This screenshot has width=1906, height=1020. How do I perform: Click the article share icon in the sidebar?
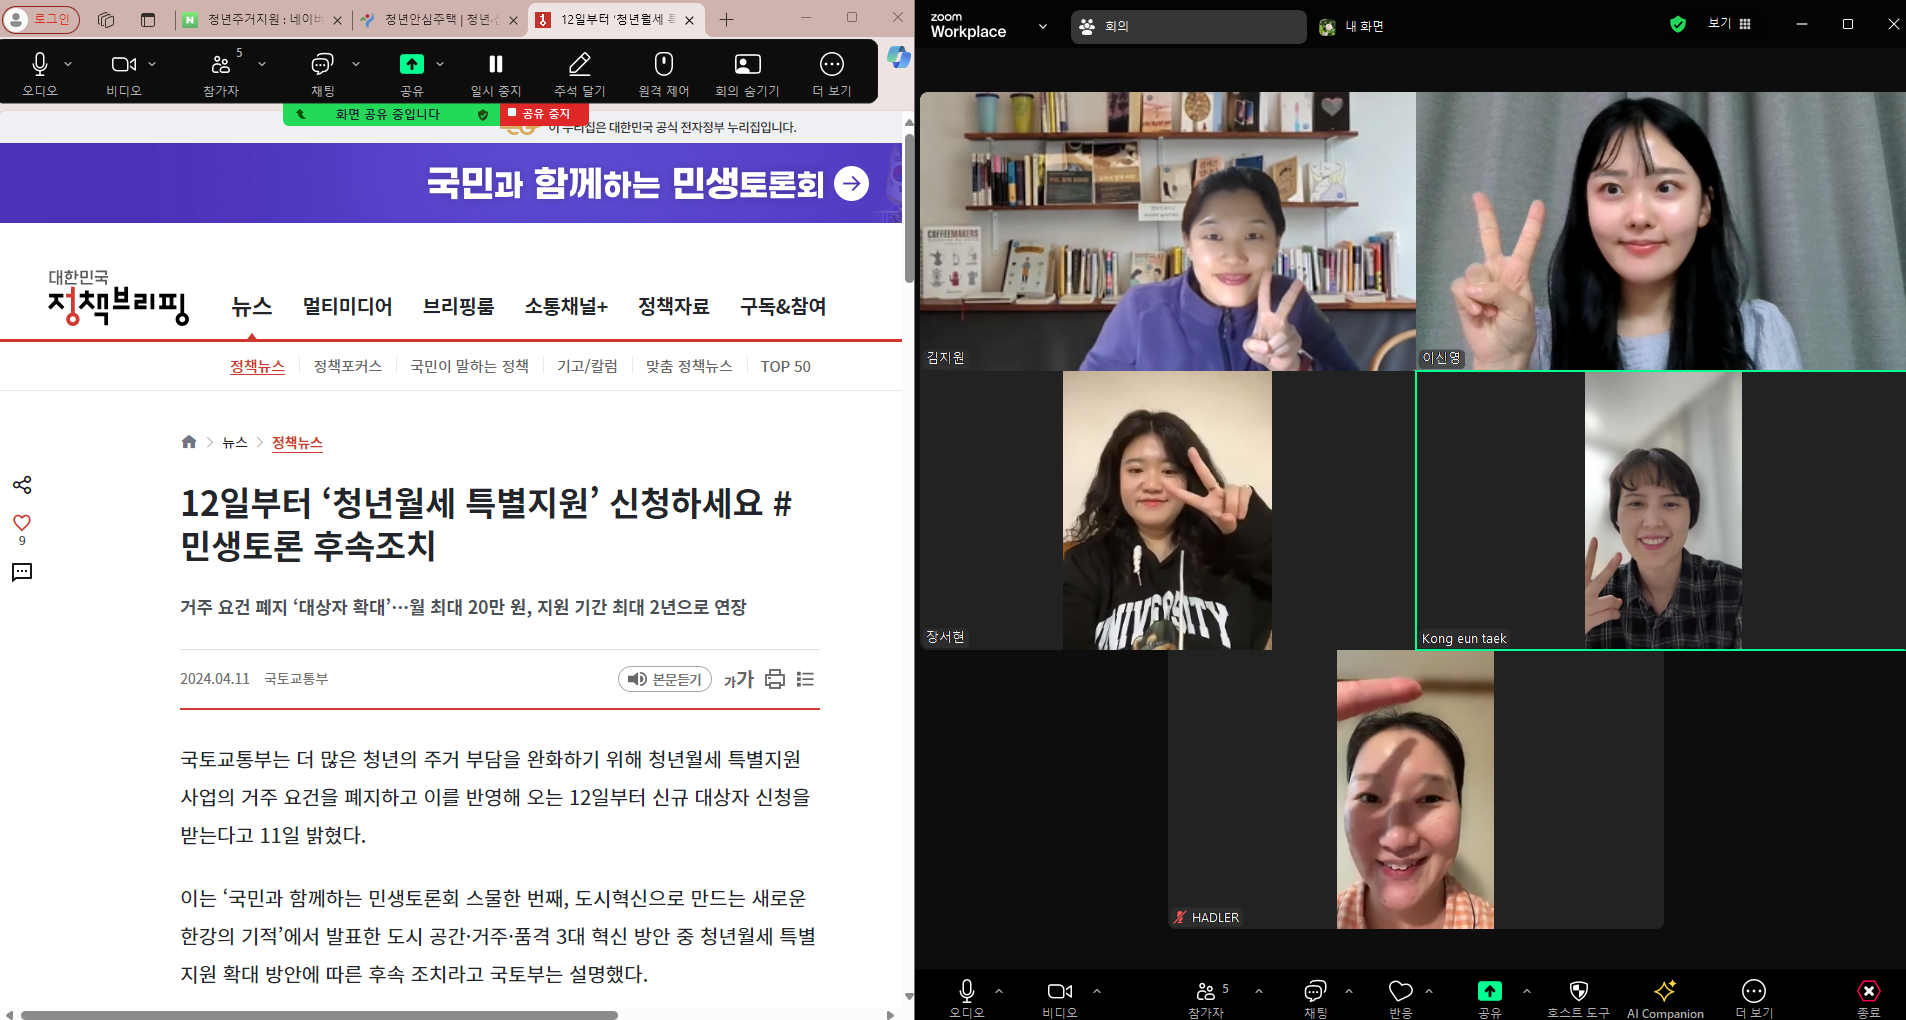coord(22,485)
